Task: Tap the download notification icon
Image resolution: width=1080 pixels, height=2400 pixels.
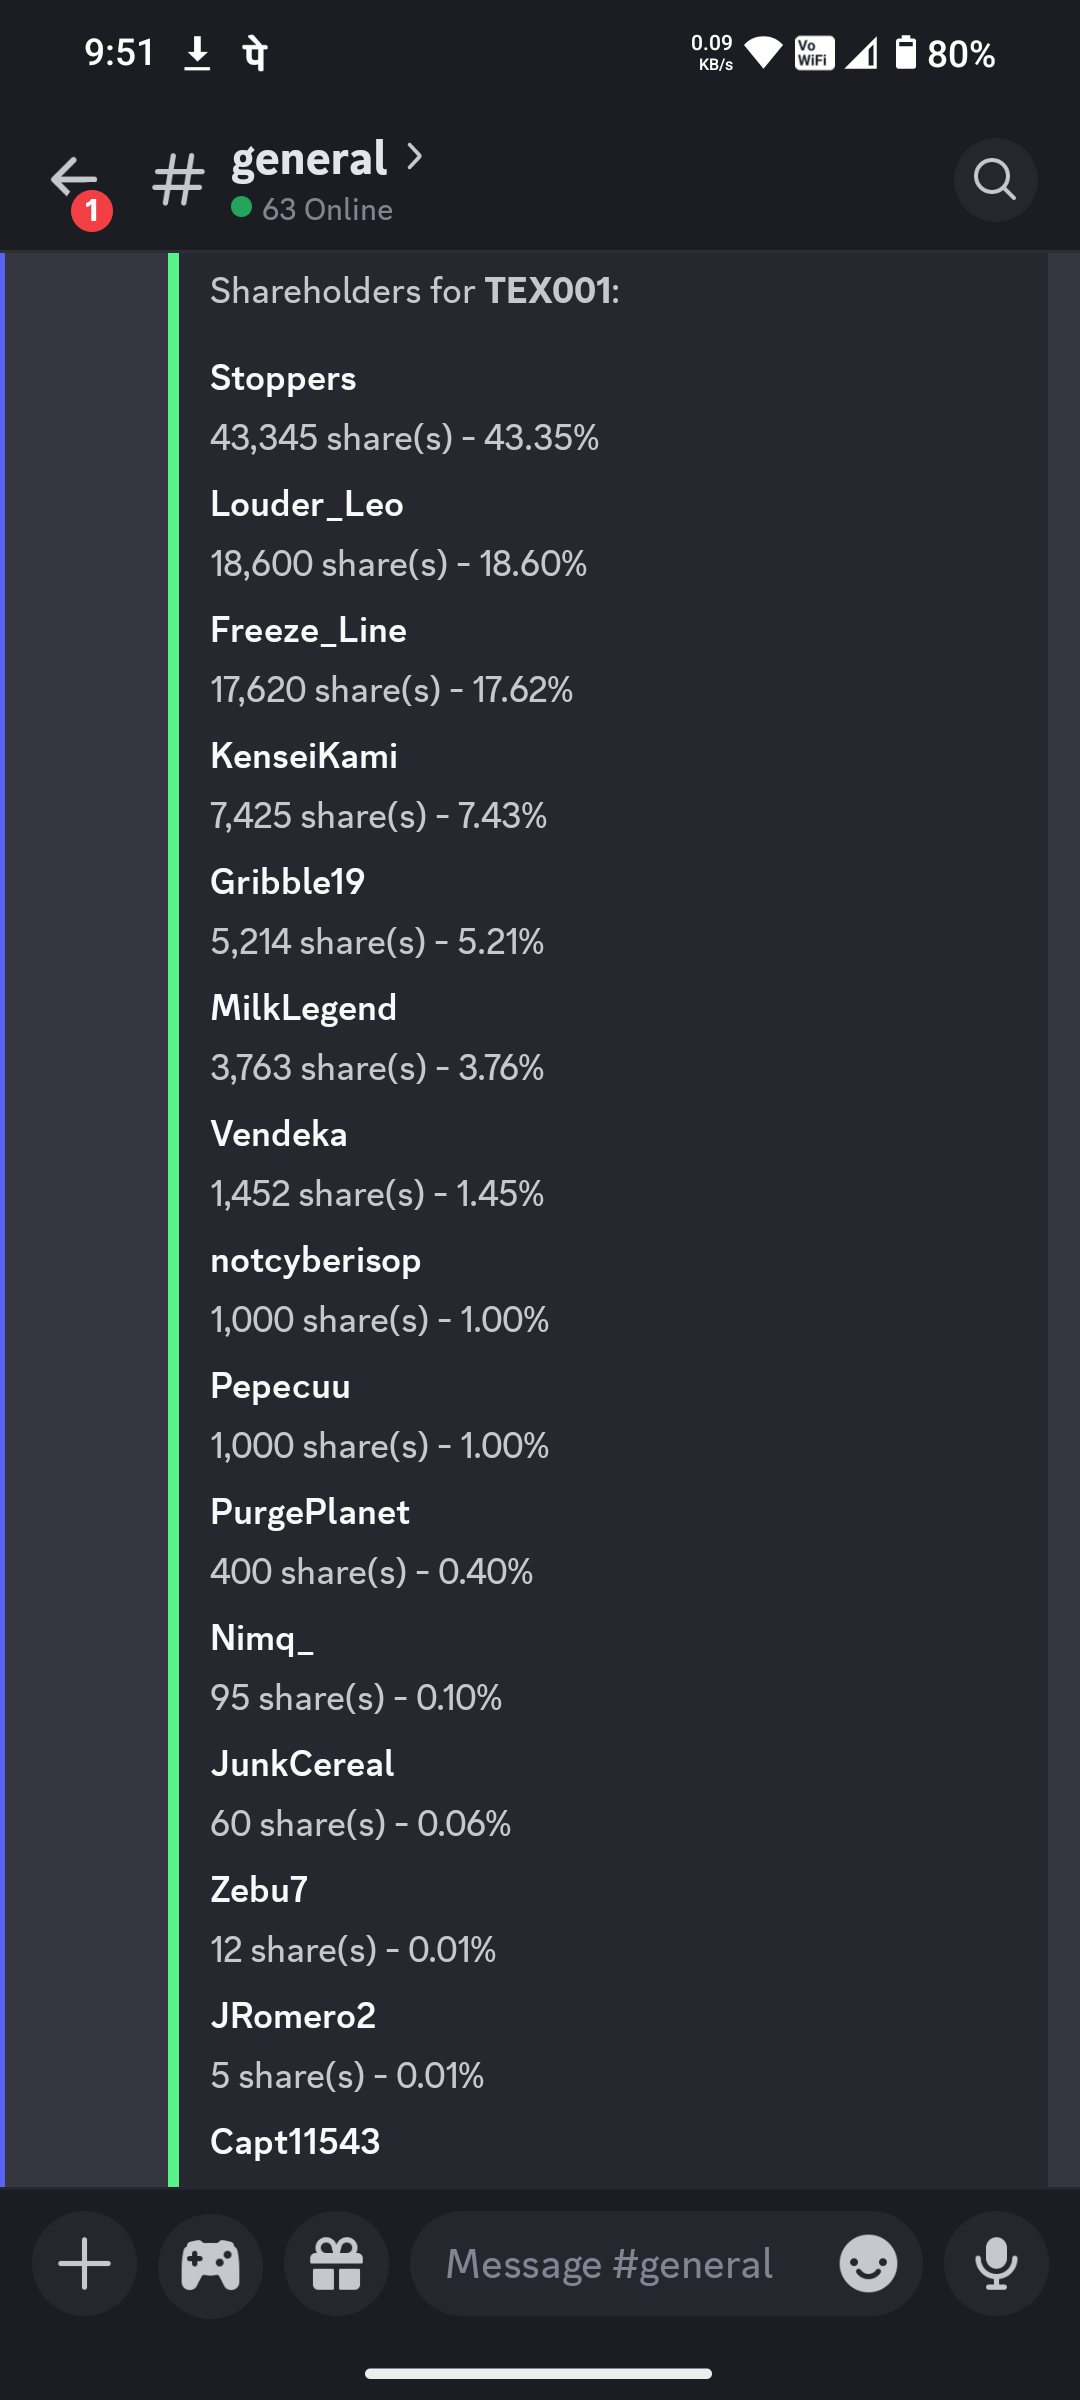Action: point(197,53)
